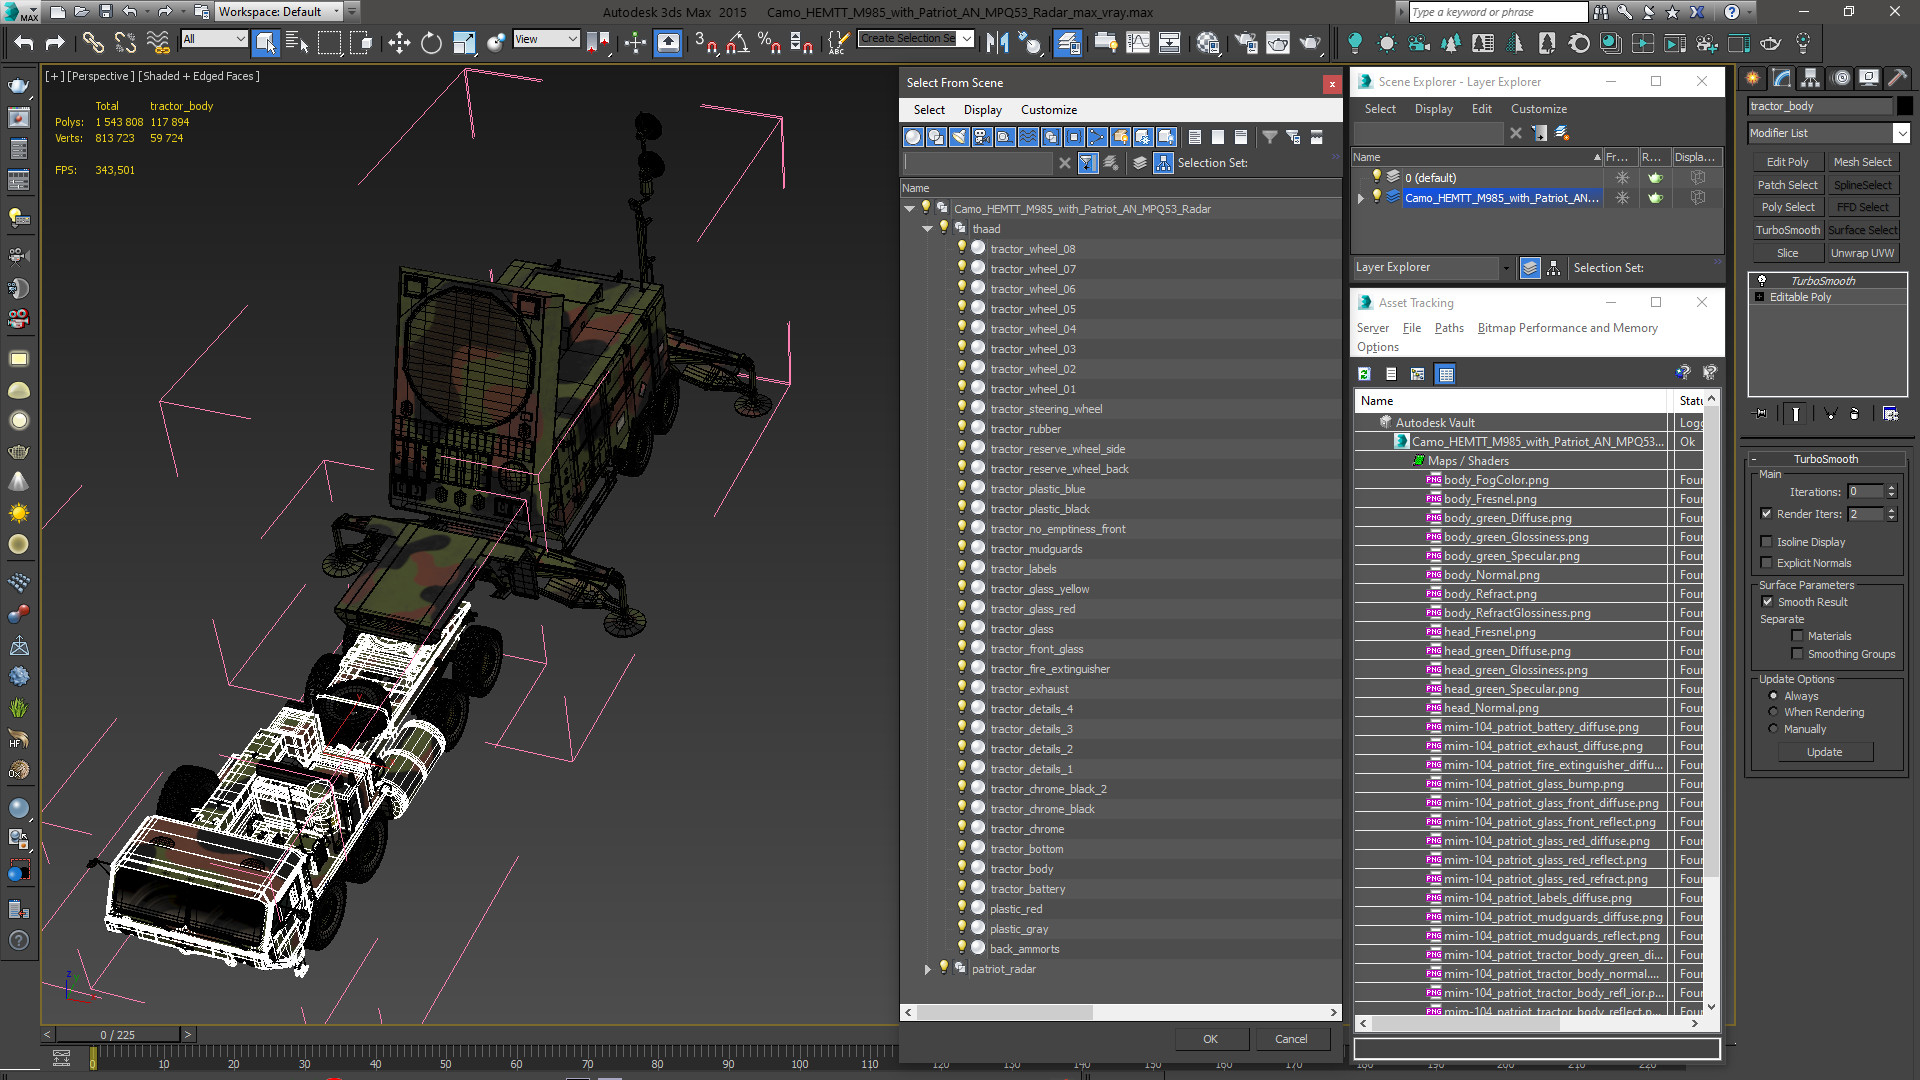Click OK in Select From Scene
Screen dimensions: 1920x1080
point(1210,1039)
